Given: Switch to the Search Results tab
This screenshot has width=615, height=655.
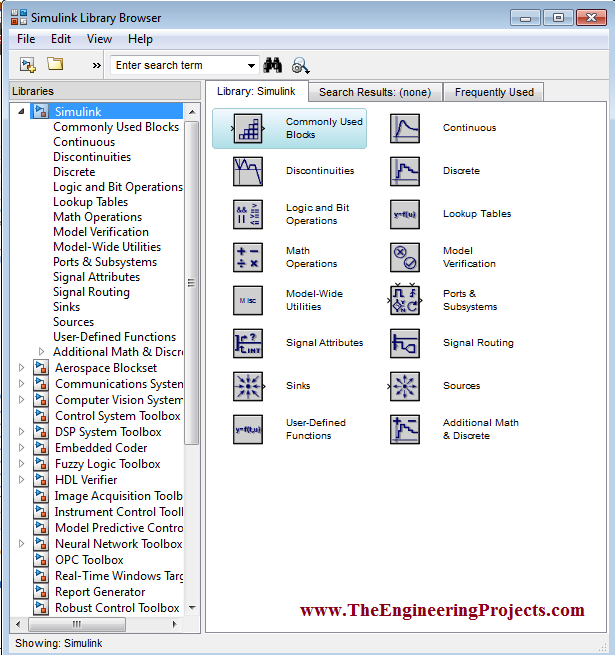Looking at the screenshot, I should (375, 92).
